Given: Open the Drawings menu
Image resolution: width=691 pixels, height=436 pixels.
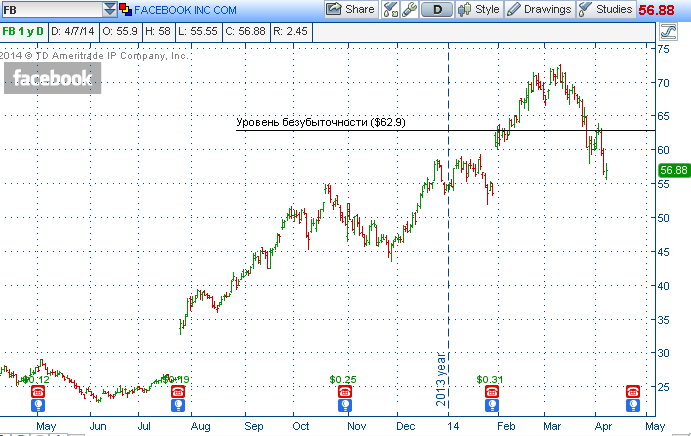Looking at the screenshot, I should click(x=539, y=9).
